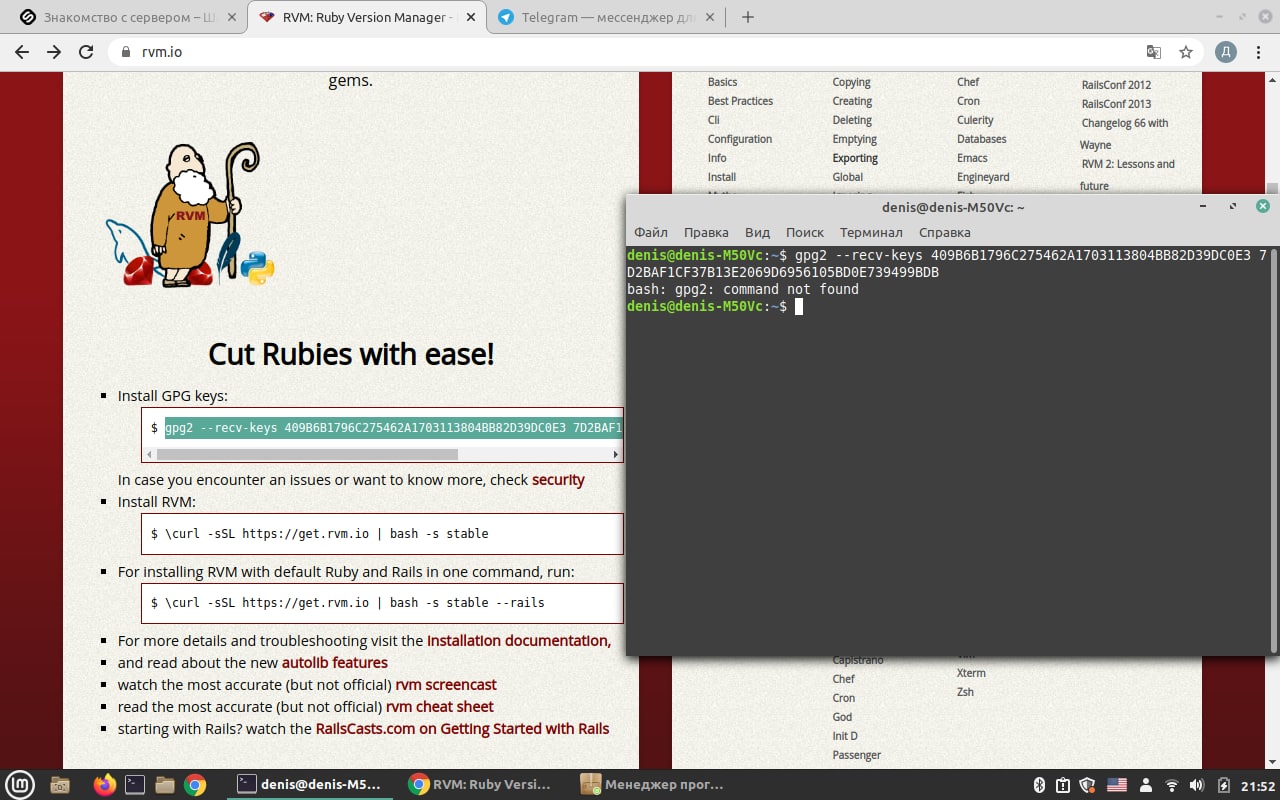Image resolution: width=1280 pixels, height=800 pixels.
Task: Open the Google Translate page icon
Action: (x=1154, y=52)
